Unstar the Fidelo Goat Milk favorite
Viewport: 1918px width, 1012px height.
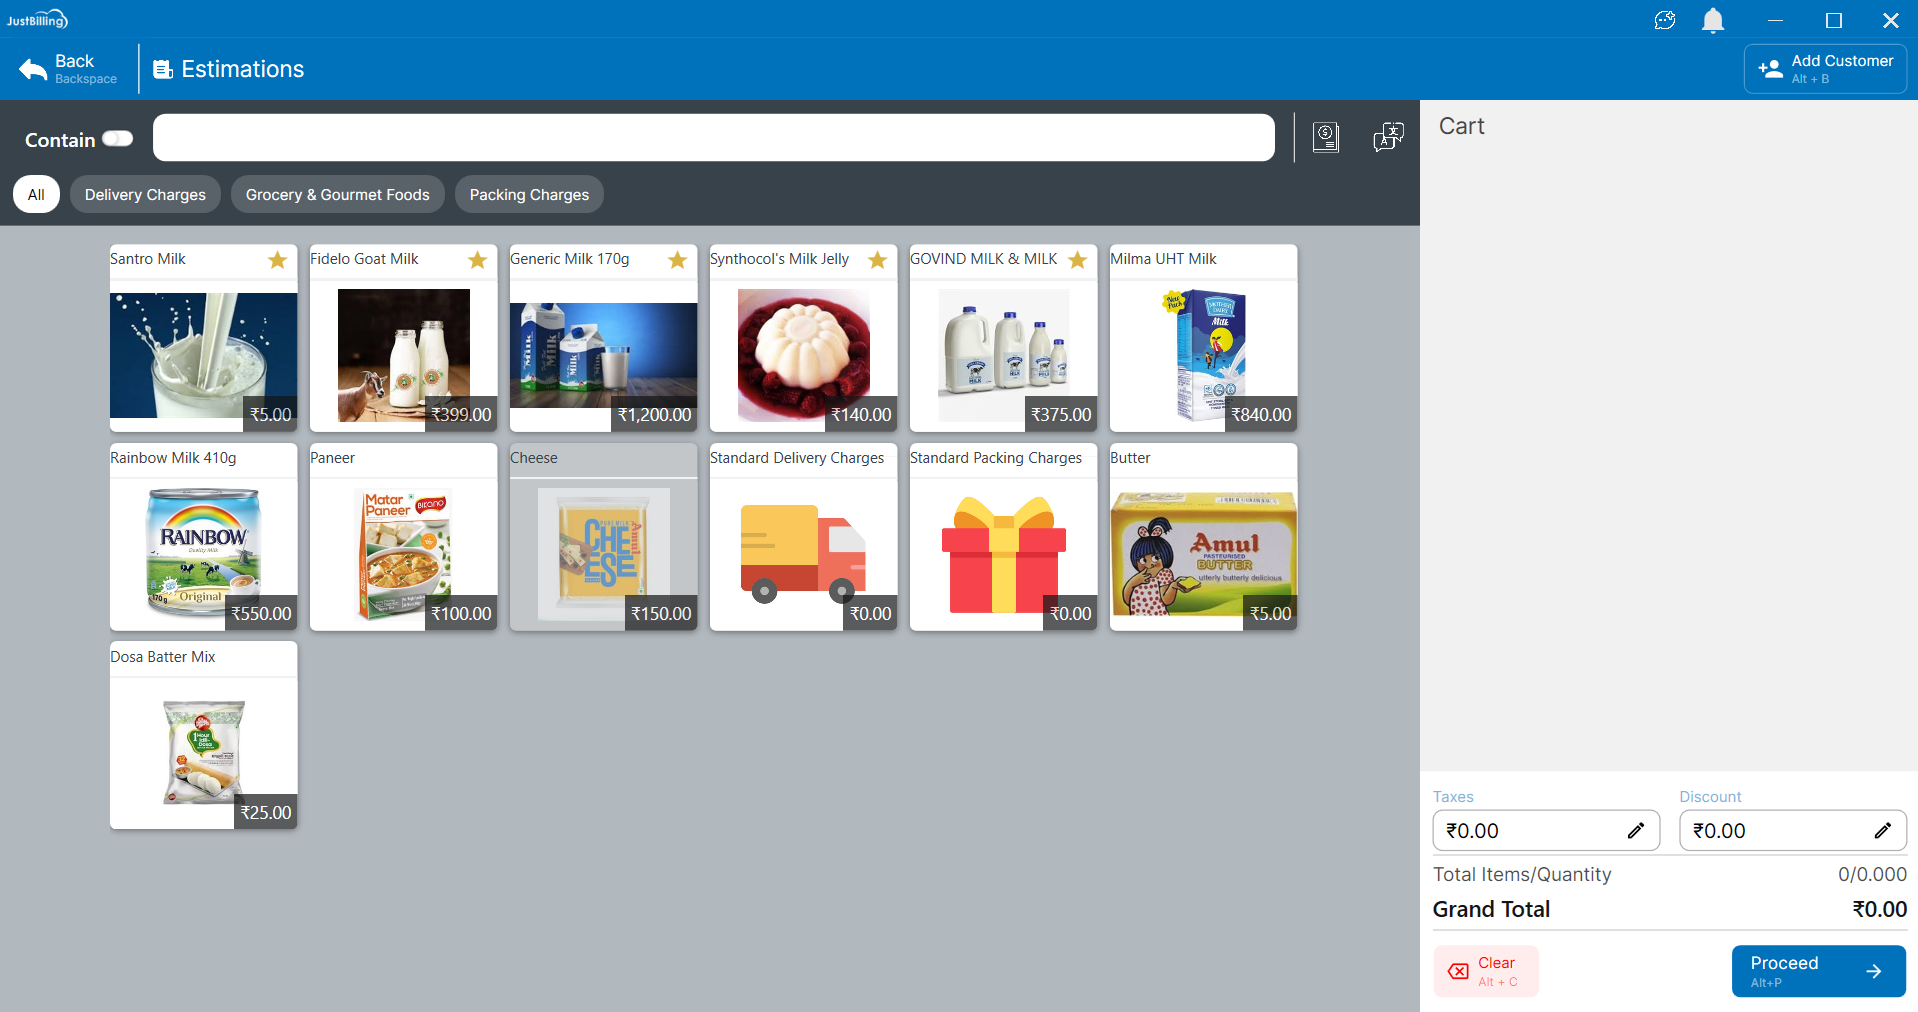coord(477,260)
